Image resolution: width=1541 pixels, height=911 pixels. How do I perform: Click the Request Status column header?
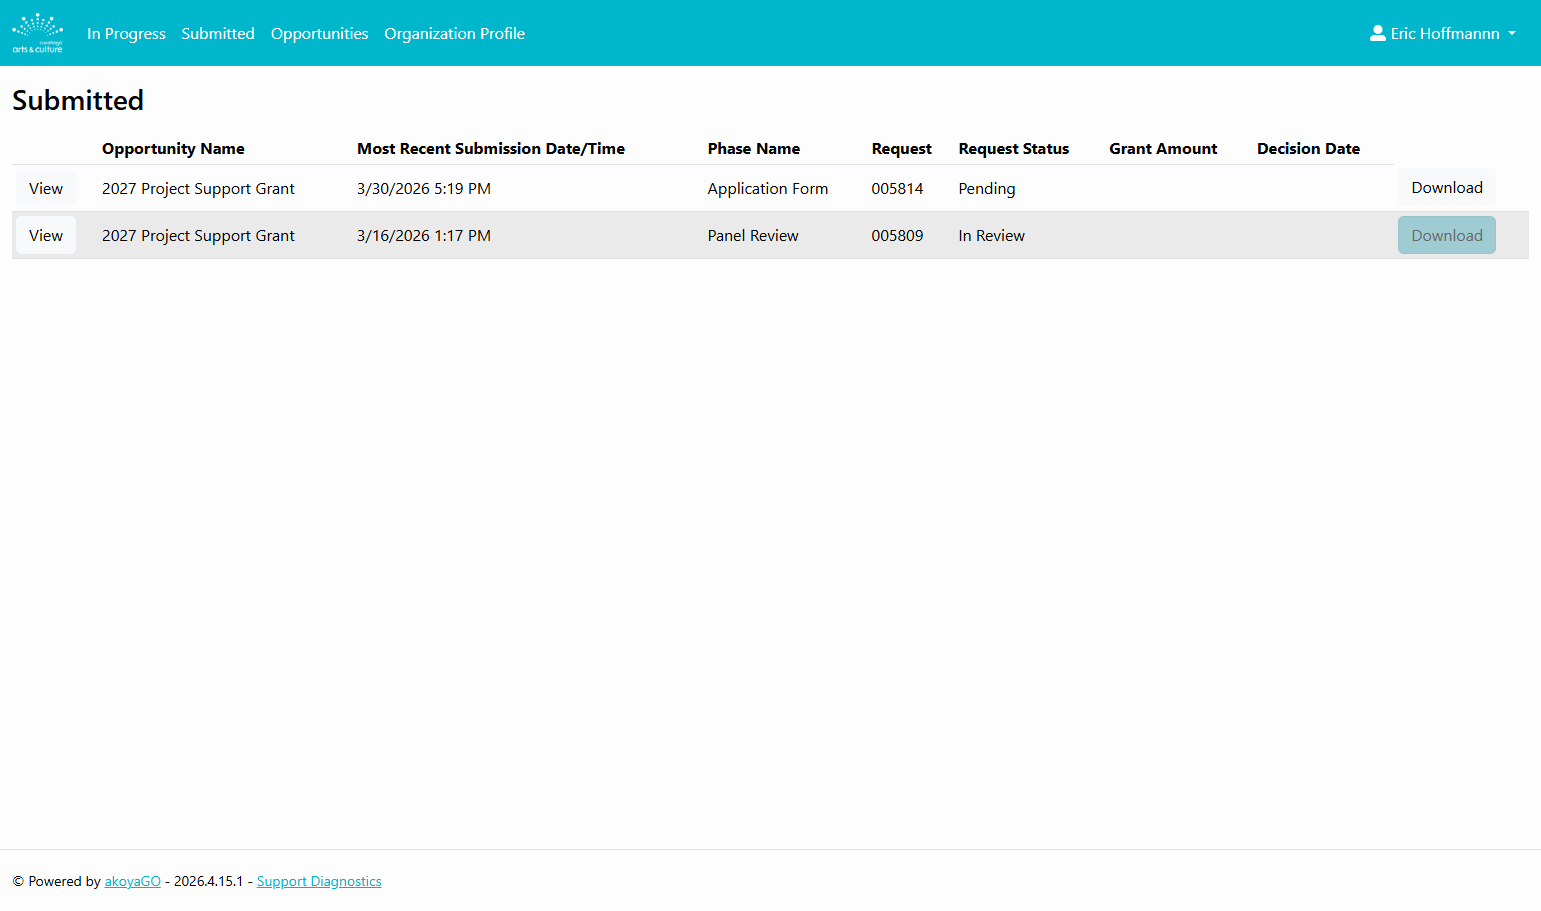coord(1013,148)
